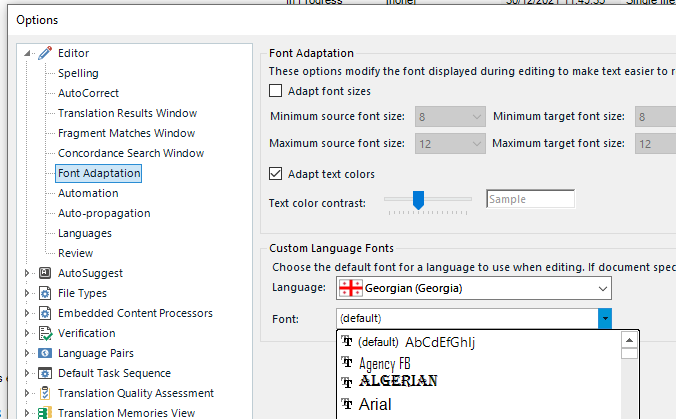Close the Font dropdown via its blue arrow
Viewport: 676px width, 419px height.
tap(605, 319)
